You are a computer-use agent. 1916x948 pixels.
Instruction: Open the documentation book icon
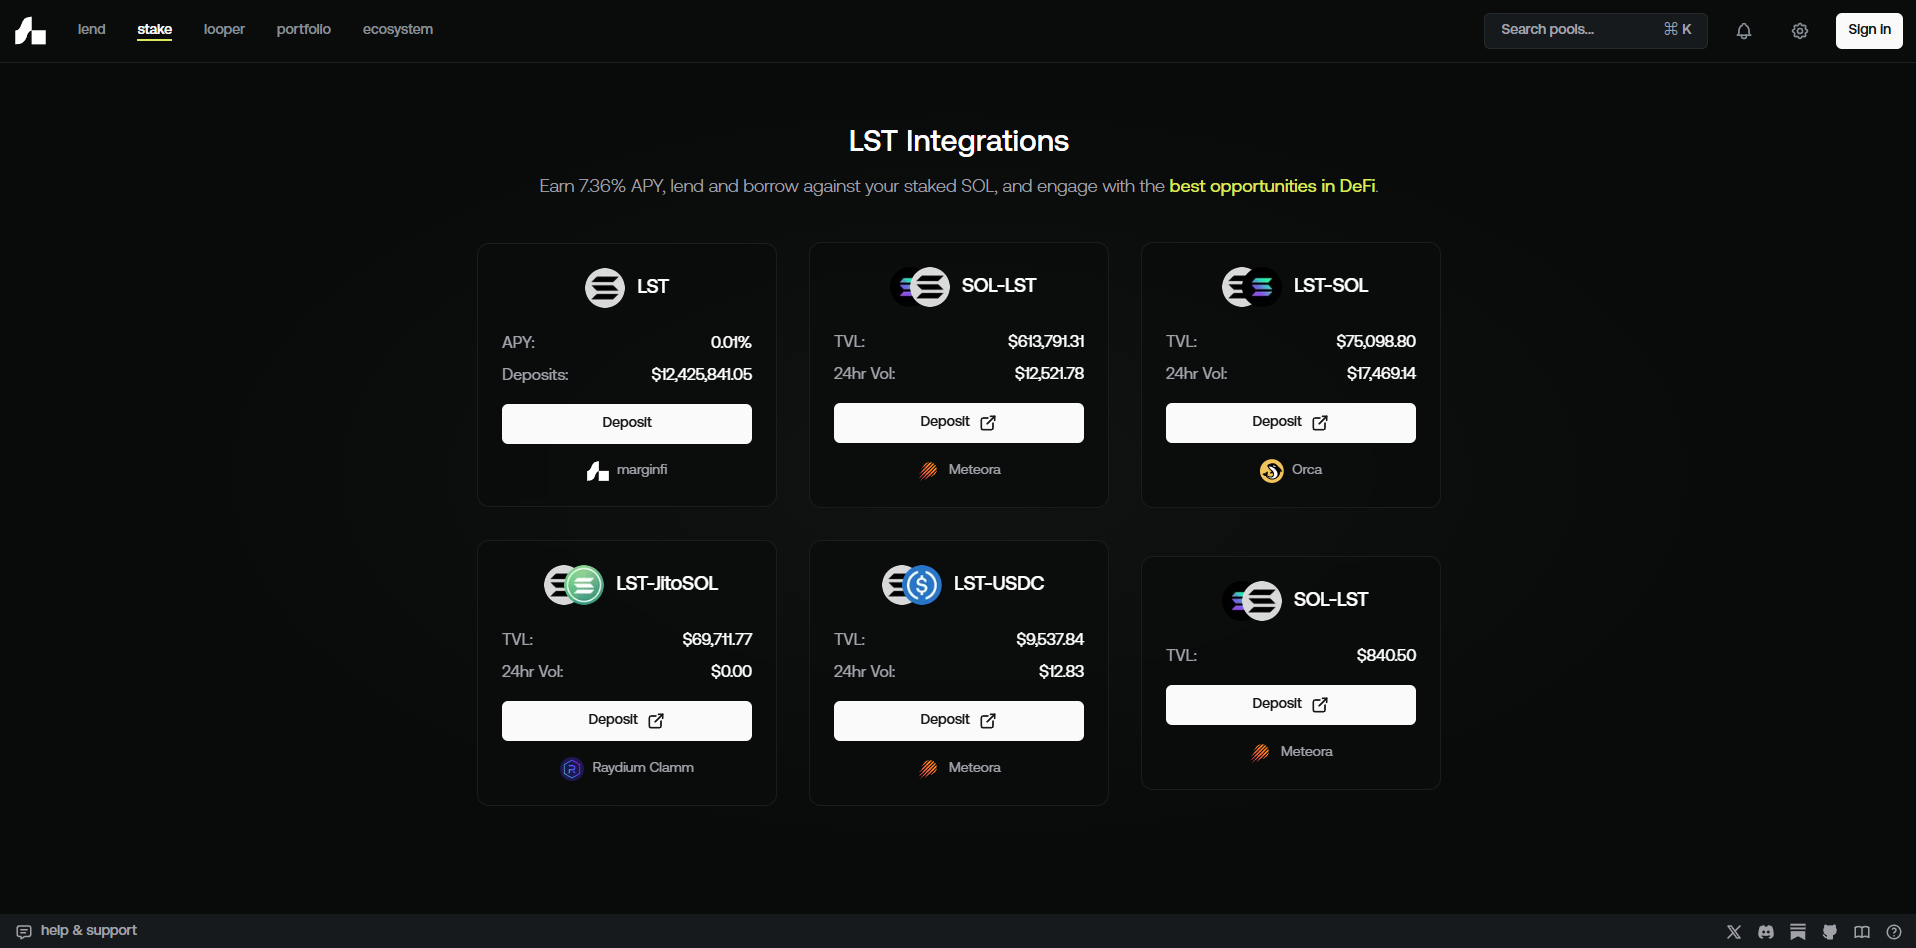coord(1862,932)
